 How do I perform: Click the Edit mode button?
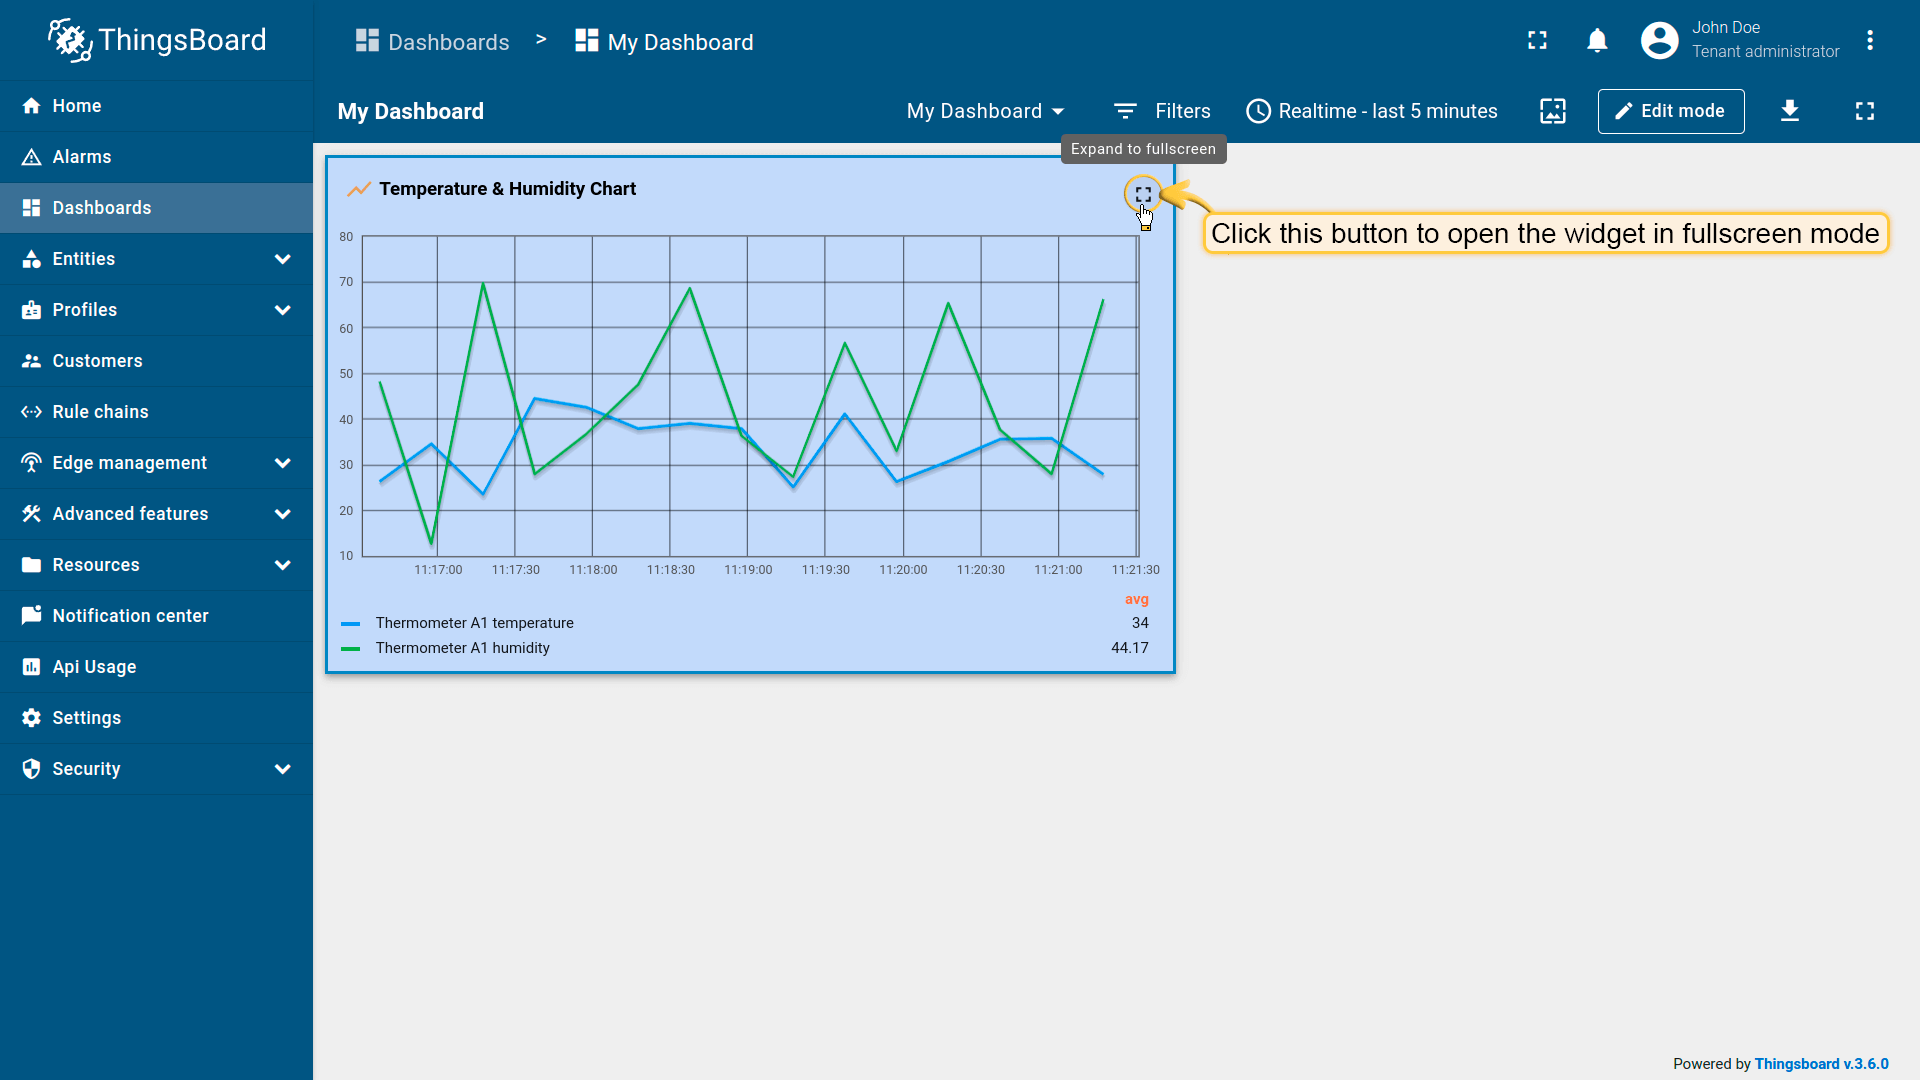coord(1670,111)
